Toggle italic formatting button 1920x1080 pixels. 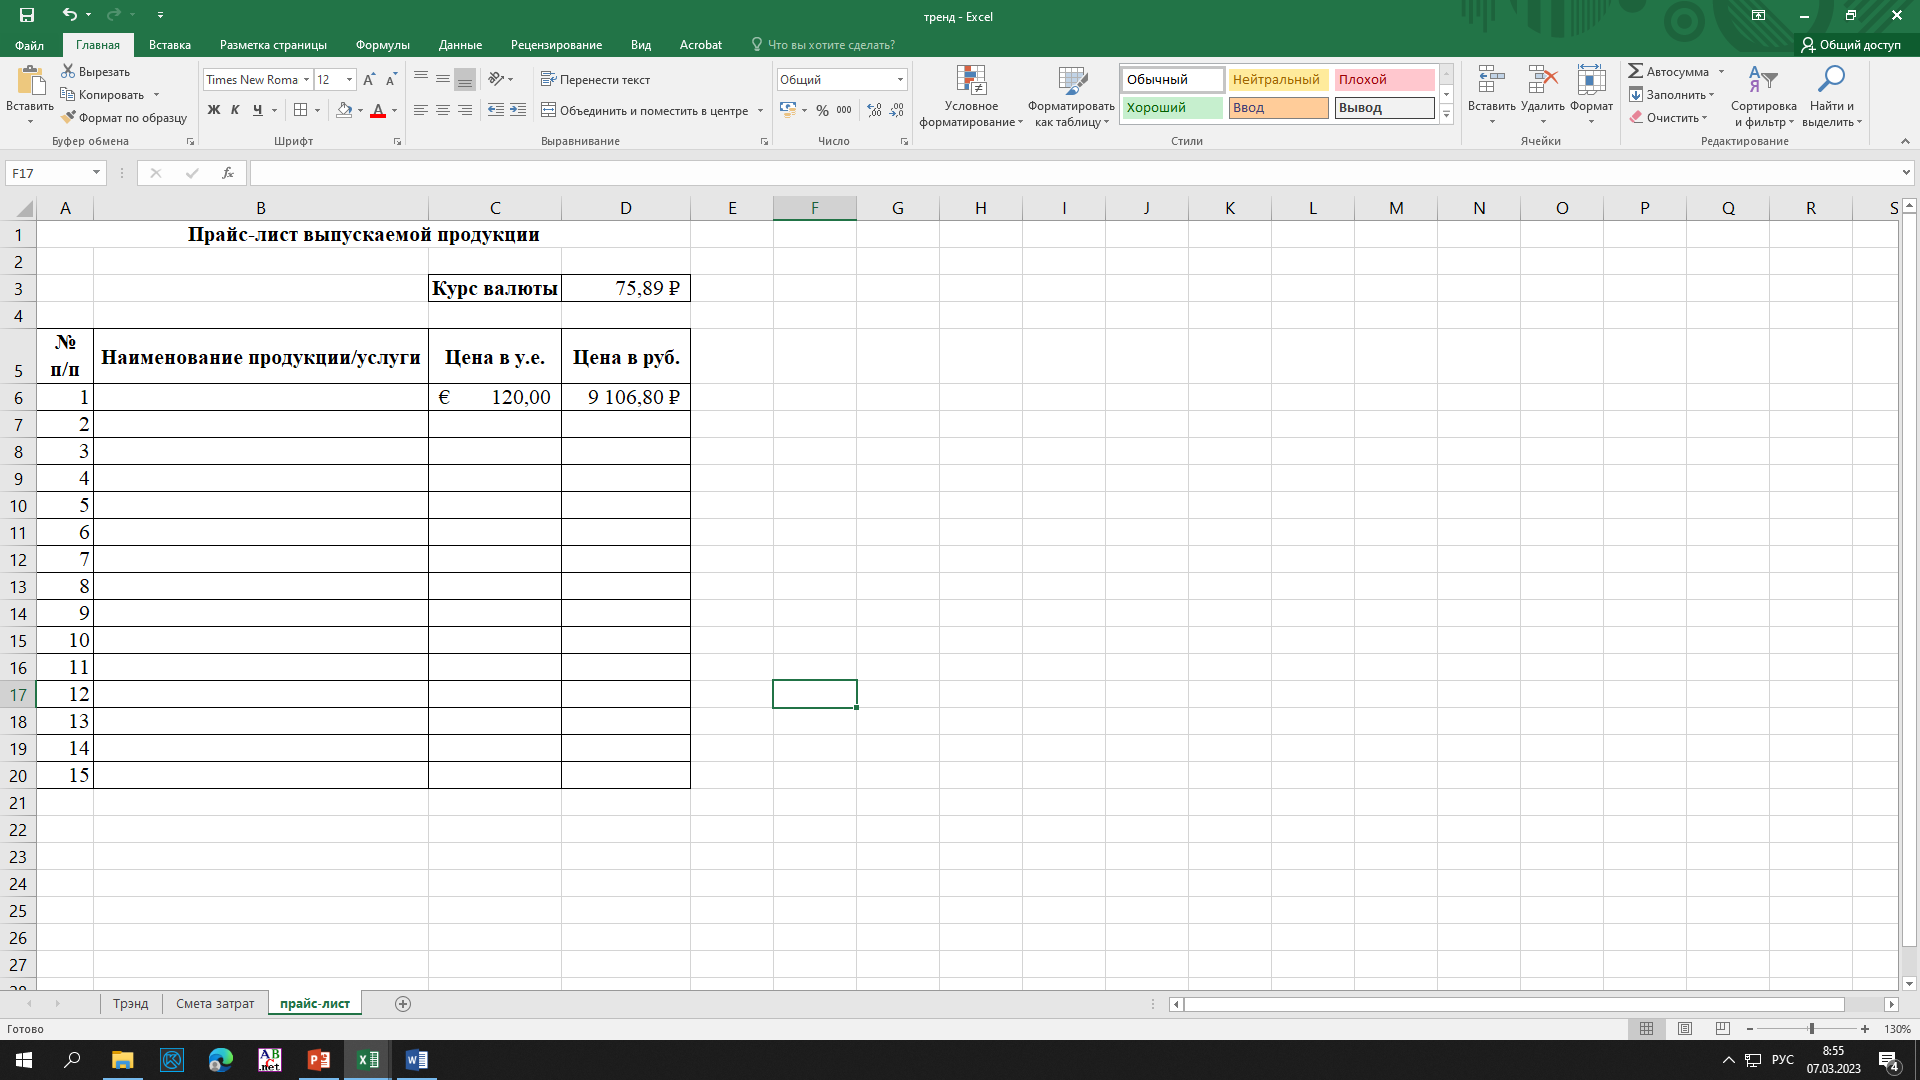[235, 110]
